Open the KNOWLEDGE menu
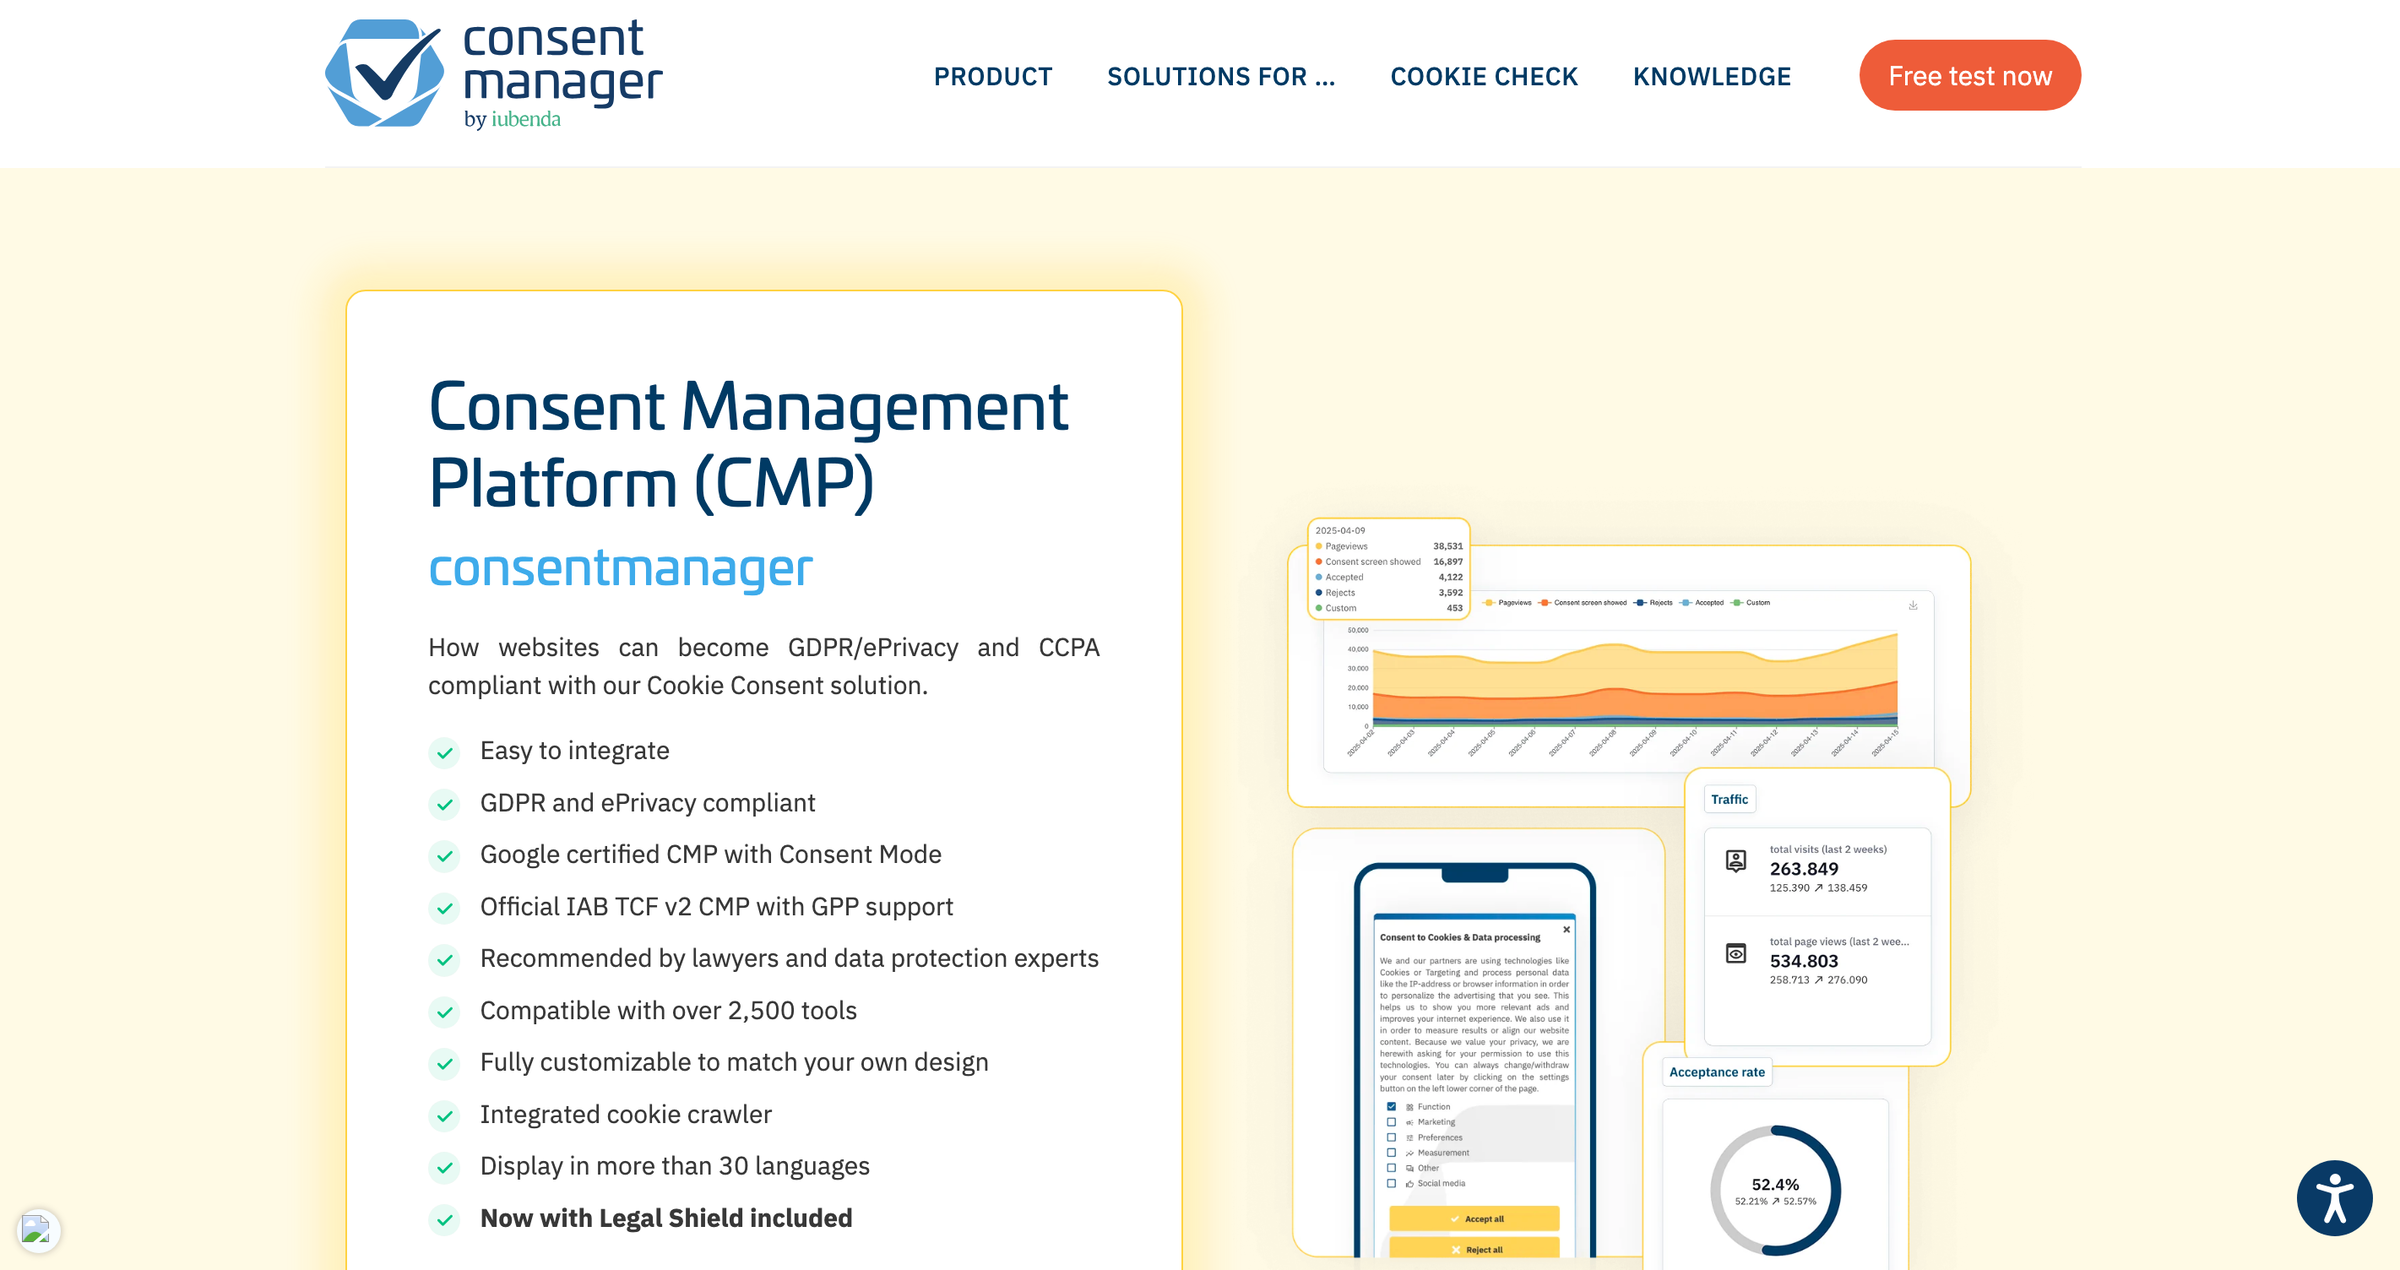The height and width of the screenshot is (1270, 2400). click(x=1712, y=77)
